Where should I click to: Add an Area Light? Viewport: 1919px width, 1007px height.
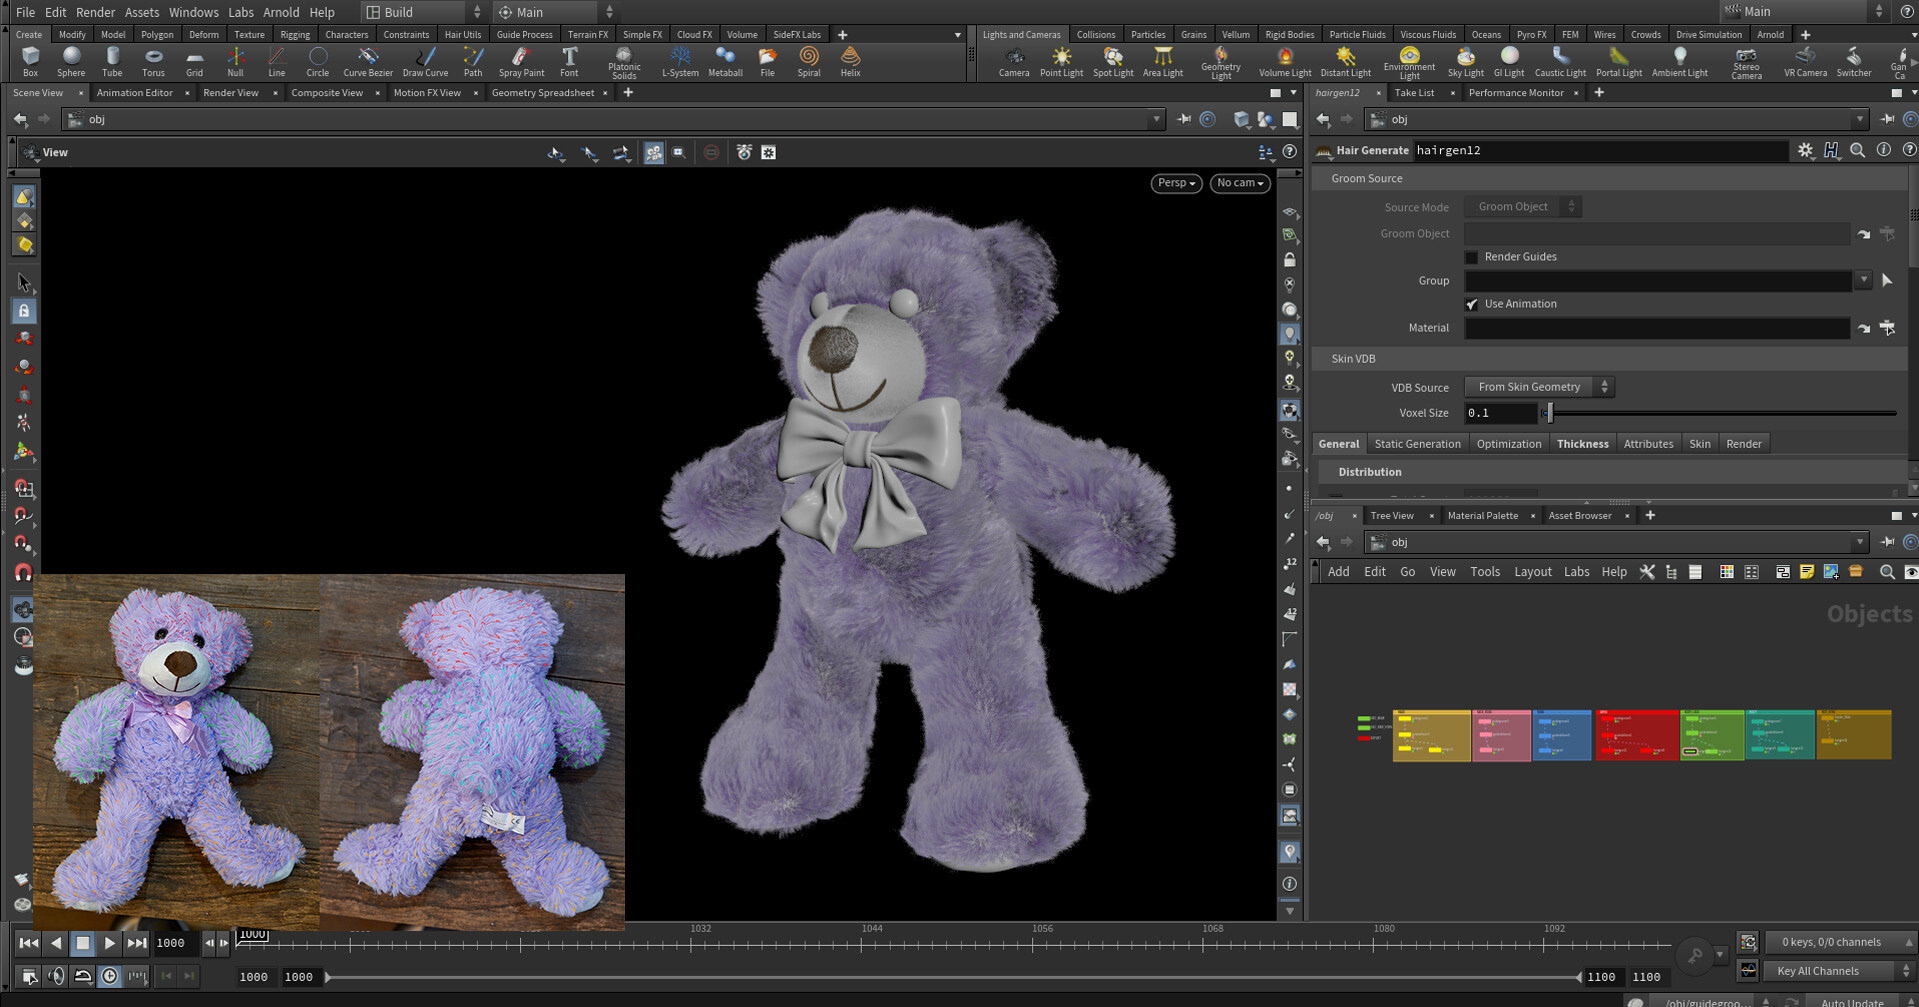click(x=1163, y=62)
